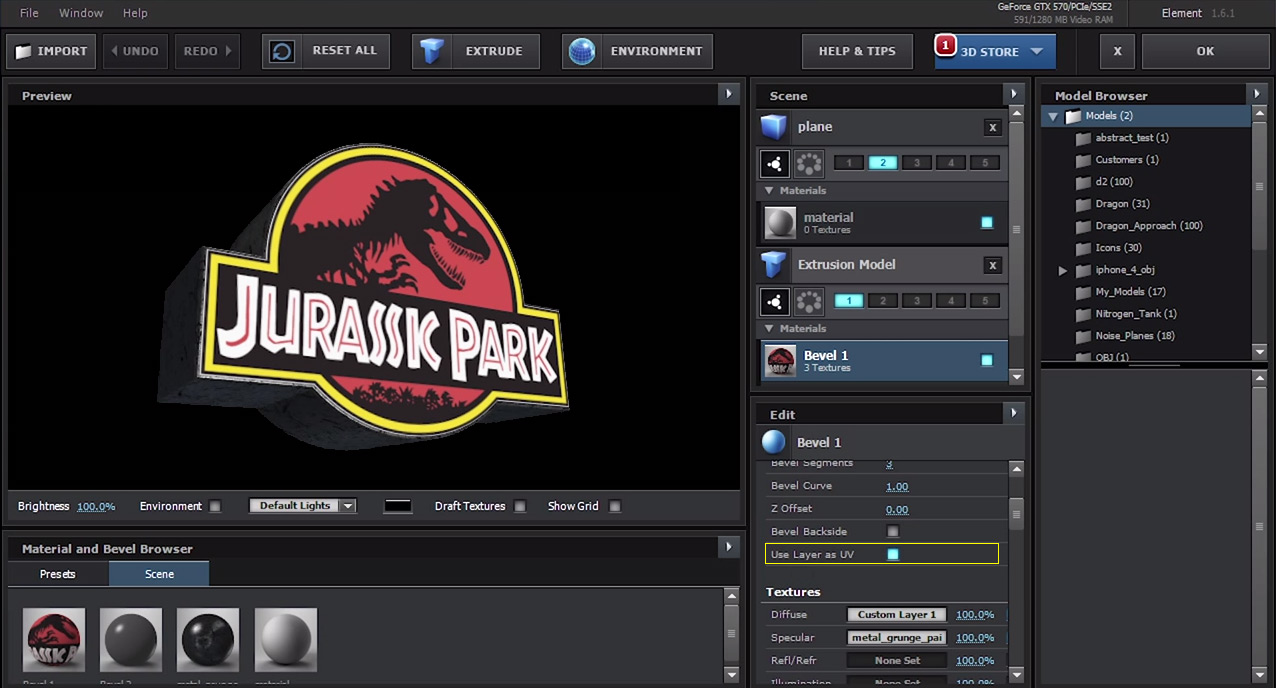Select the Bevel 1 material sphere thumbnail
The height and width of the screenshot is (688, 1276).
tap(54, 639)
